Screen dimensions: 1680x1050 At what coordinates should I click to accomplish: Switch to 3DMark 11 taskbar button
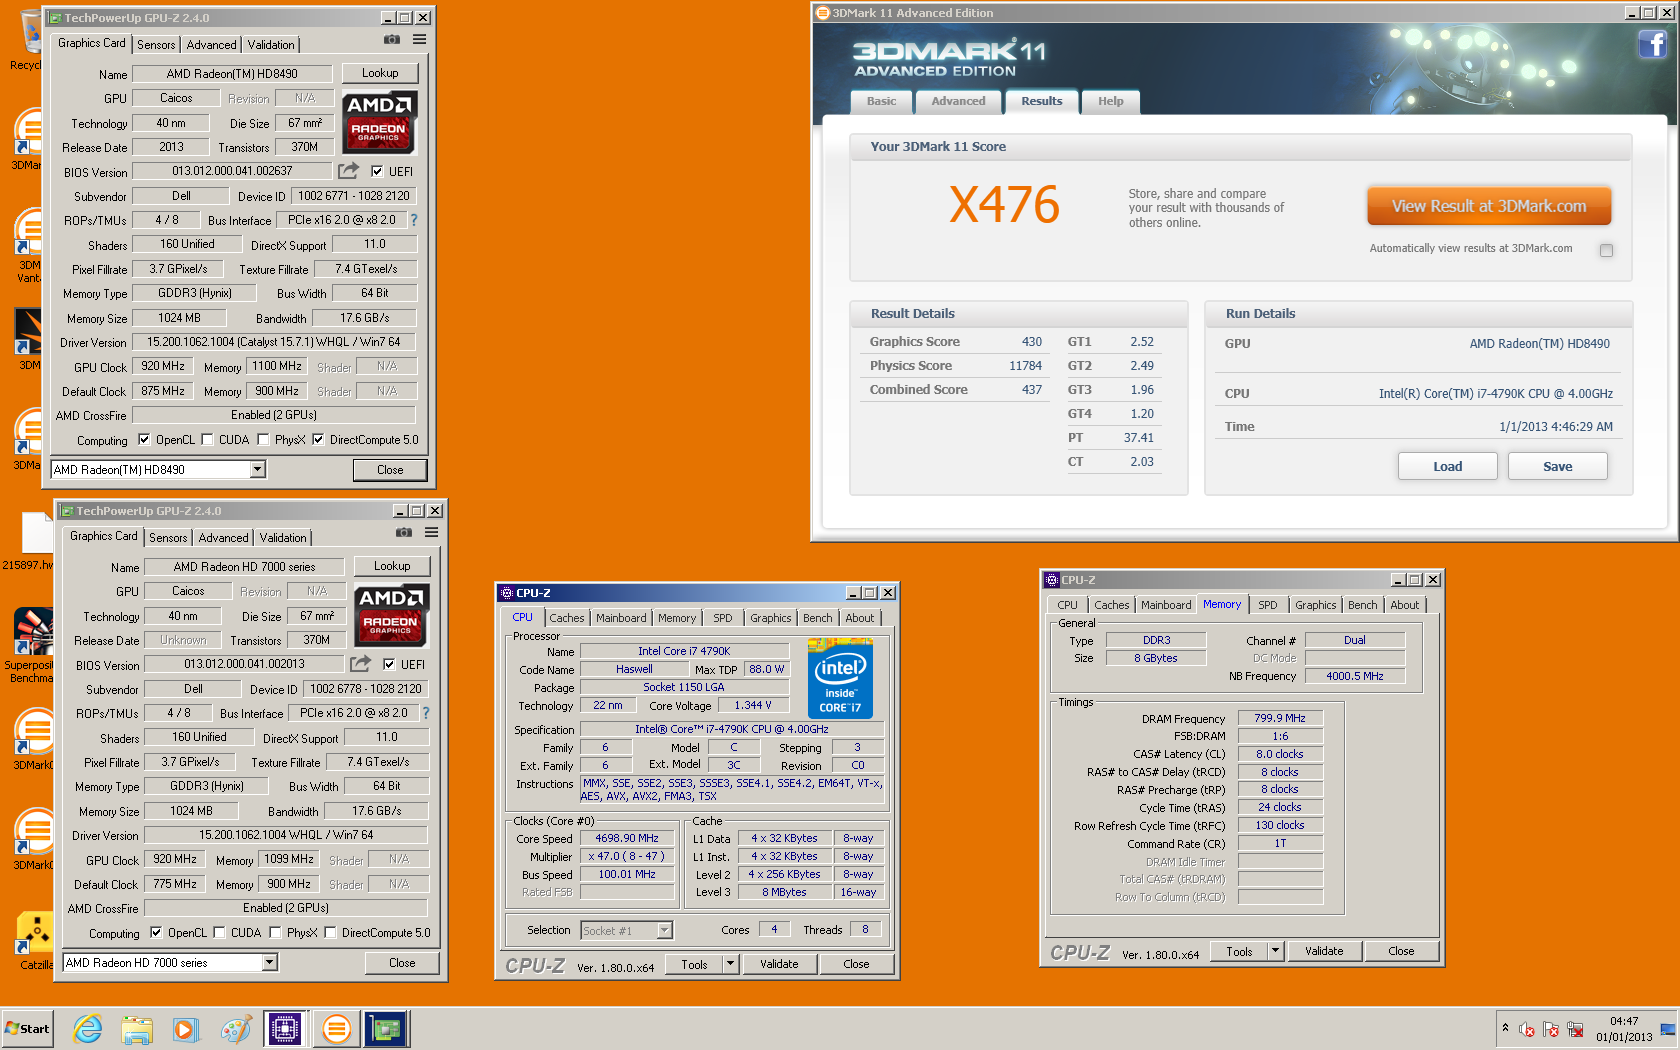[x=336, y=1028]
